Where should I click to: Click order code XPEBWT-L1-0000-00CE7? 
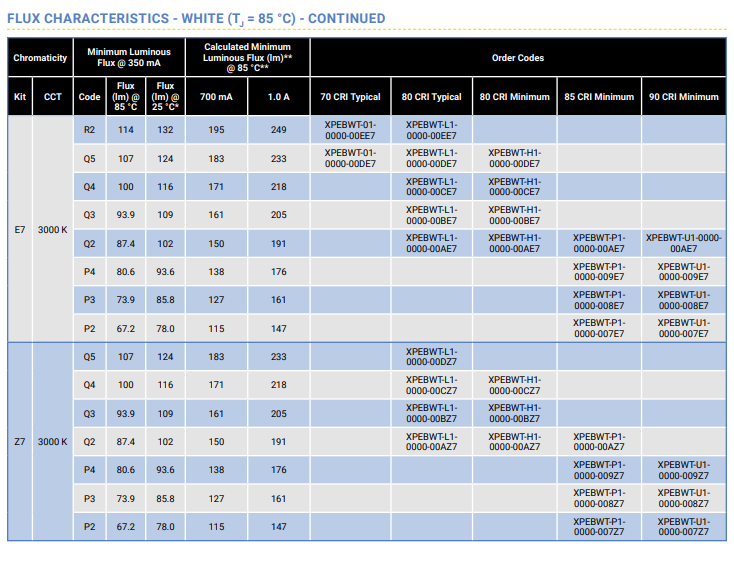[x=432, y=186]
